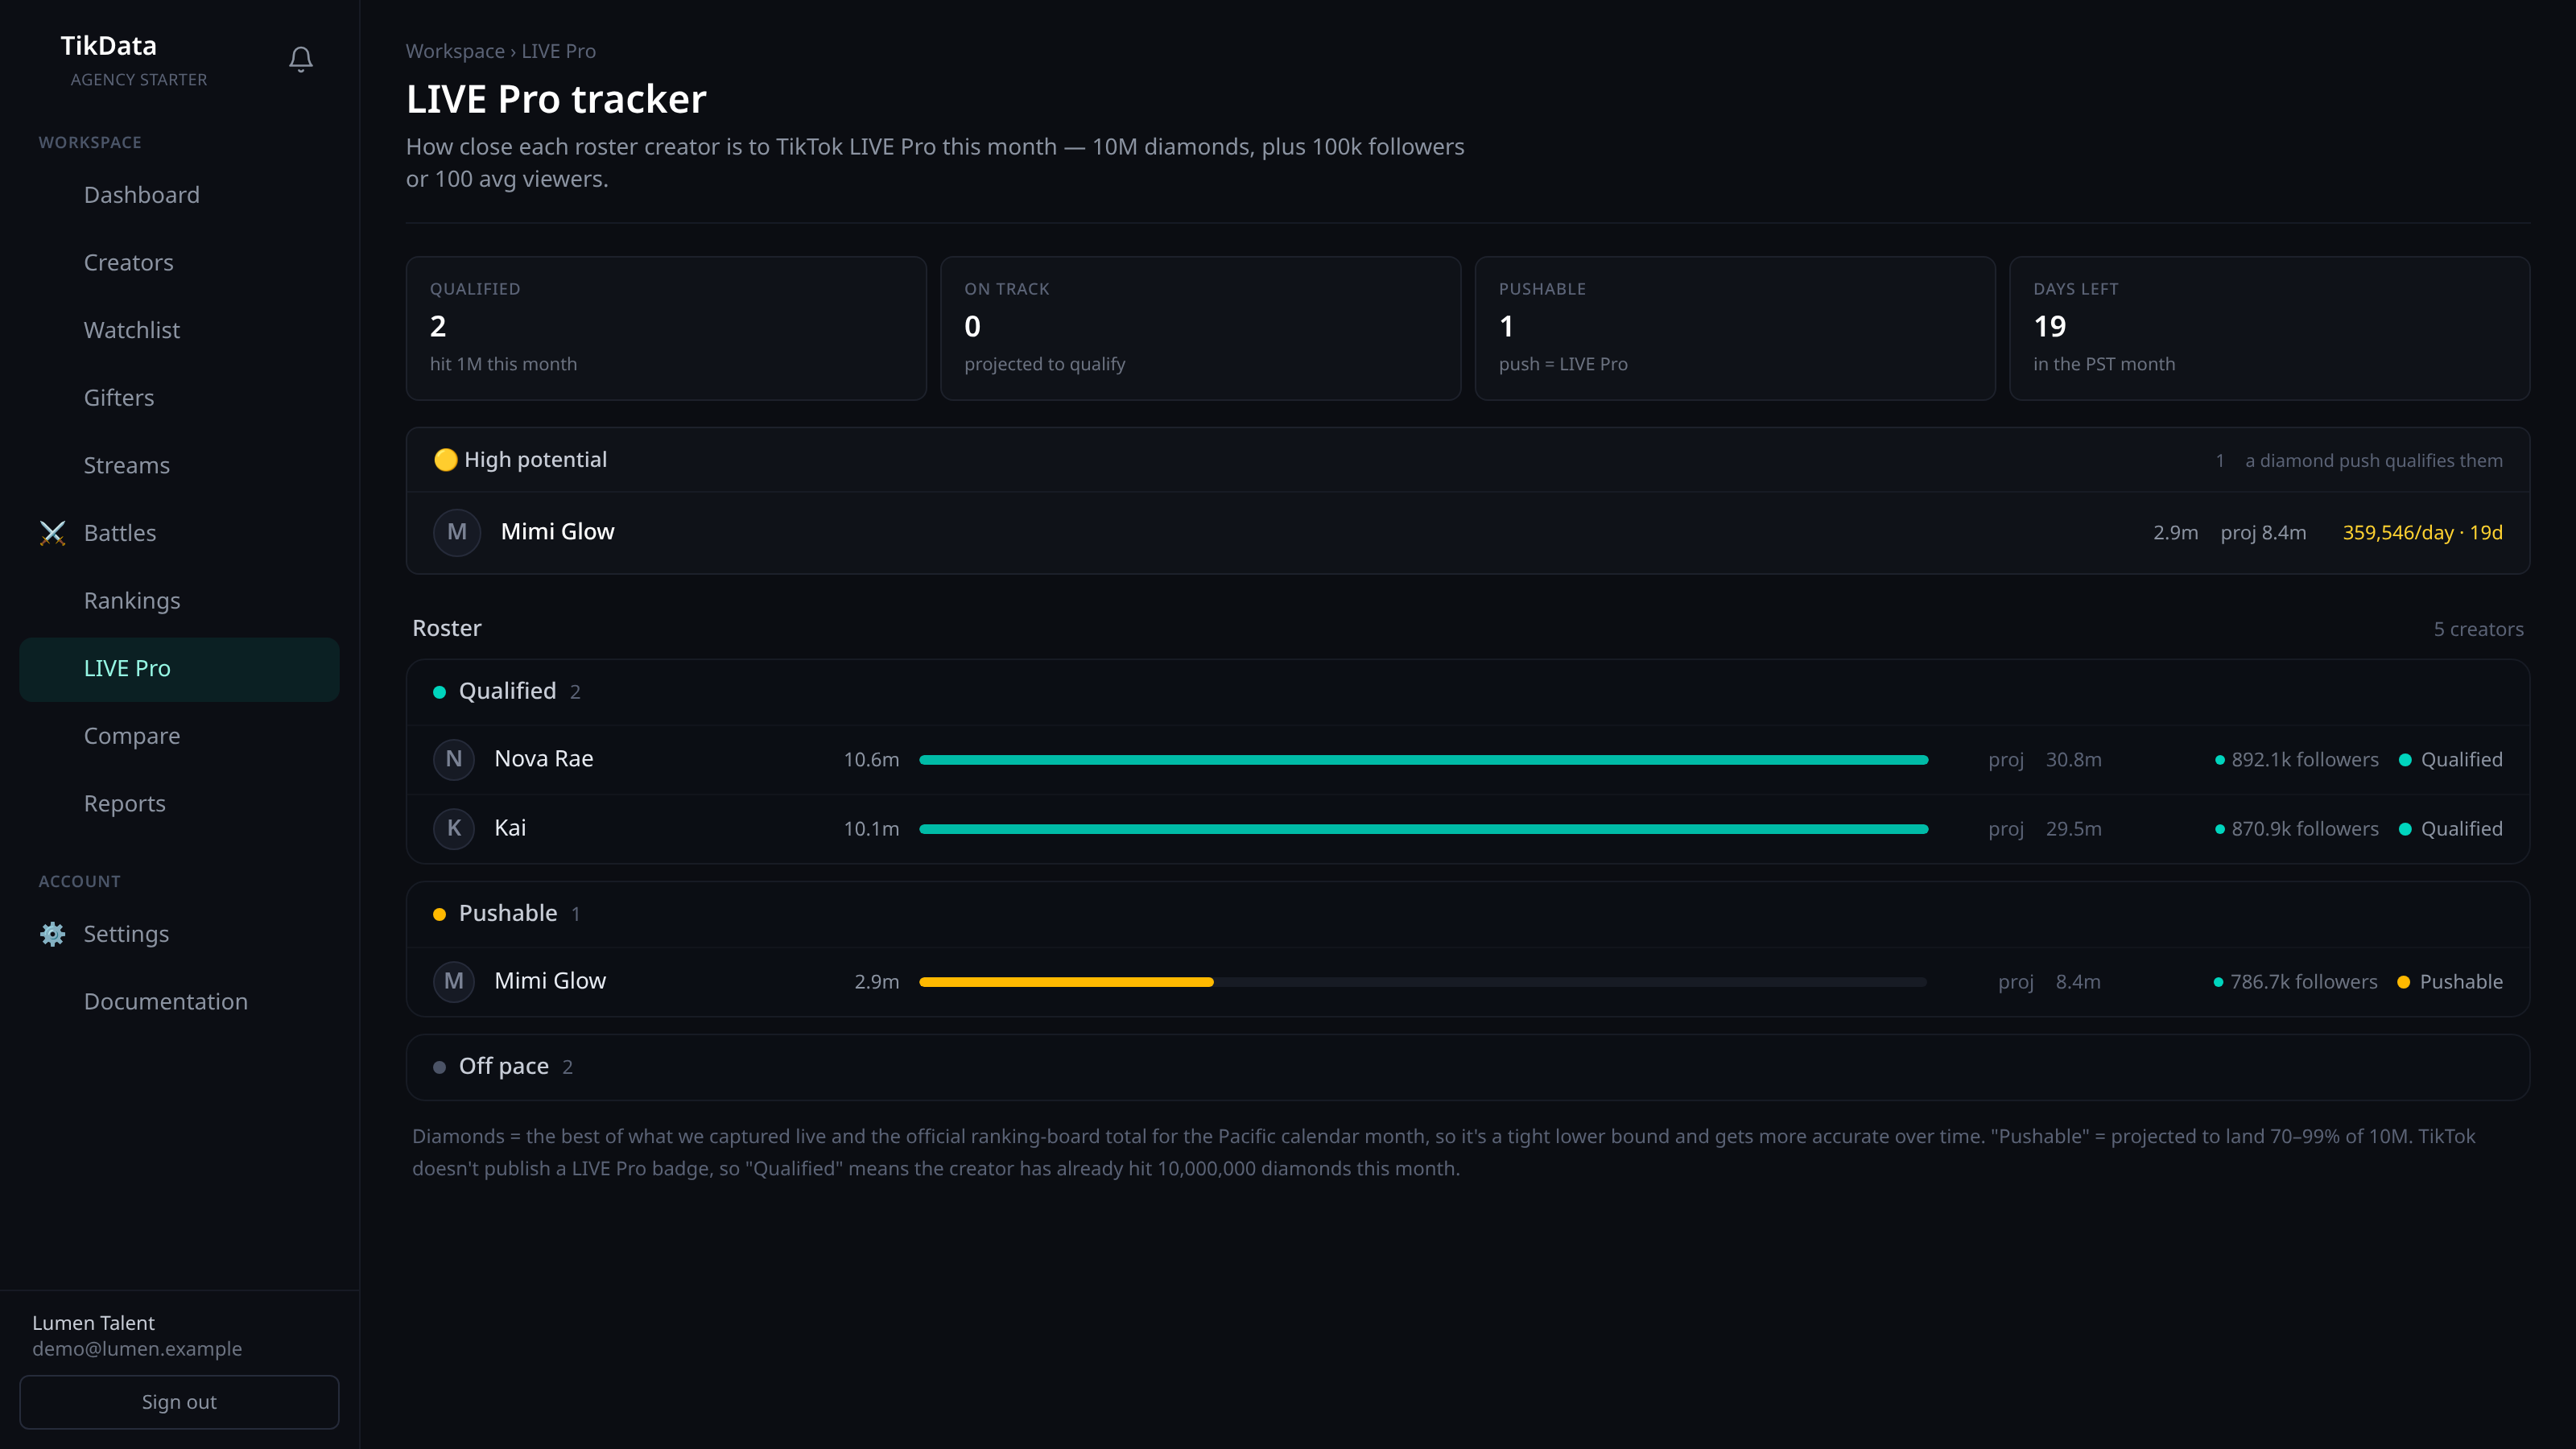Click the yellow High potential dot icon

[x=445, y=460]
